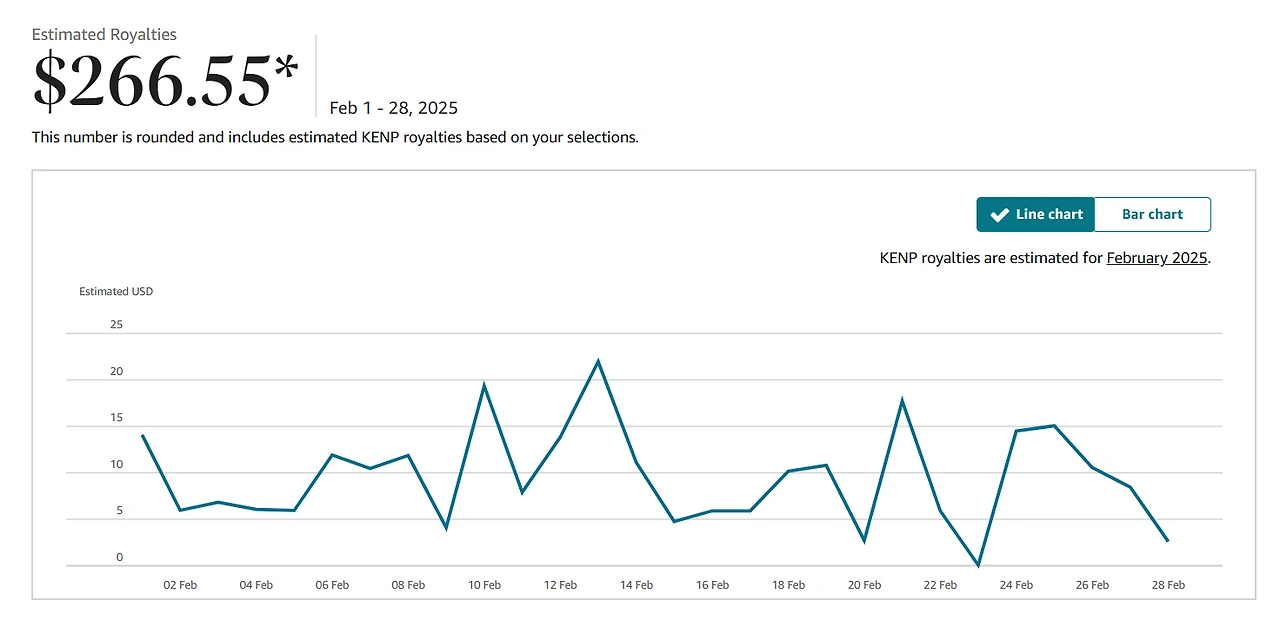
Task: Click the first data point on 01 Feb
Action: (x=143, y=437)
